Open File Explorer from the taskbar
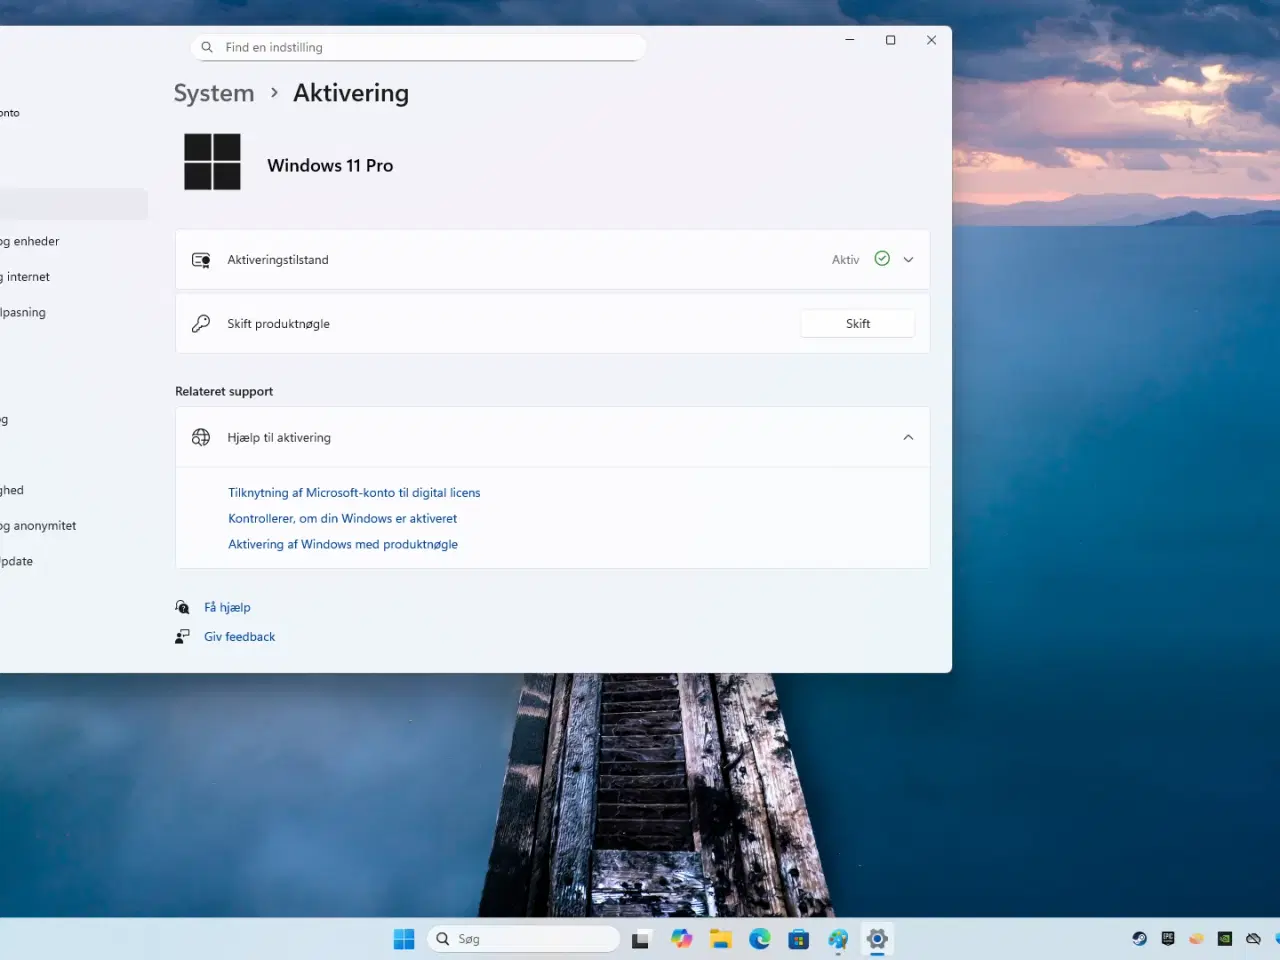This screenshot has width=1280, height=960. point(720,939)
